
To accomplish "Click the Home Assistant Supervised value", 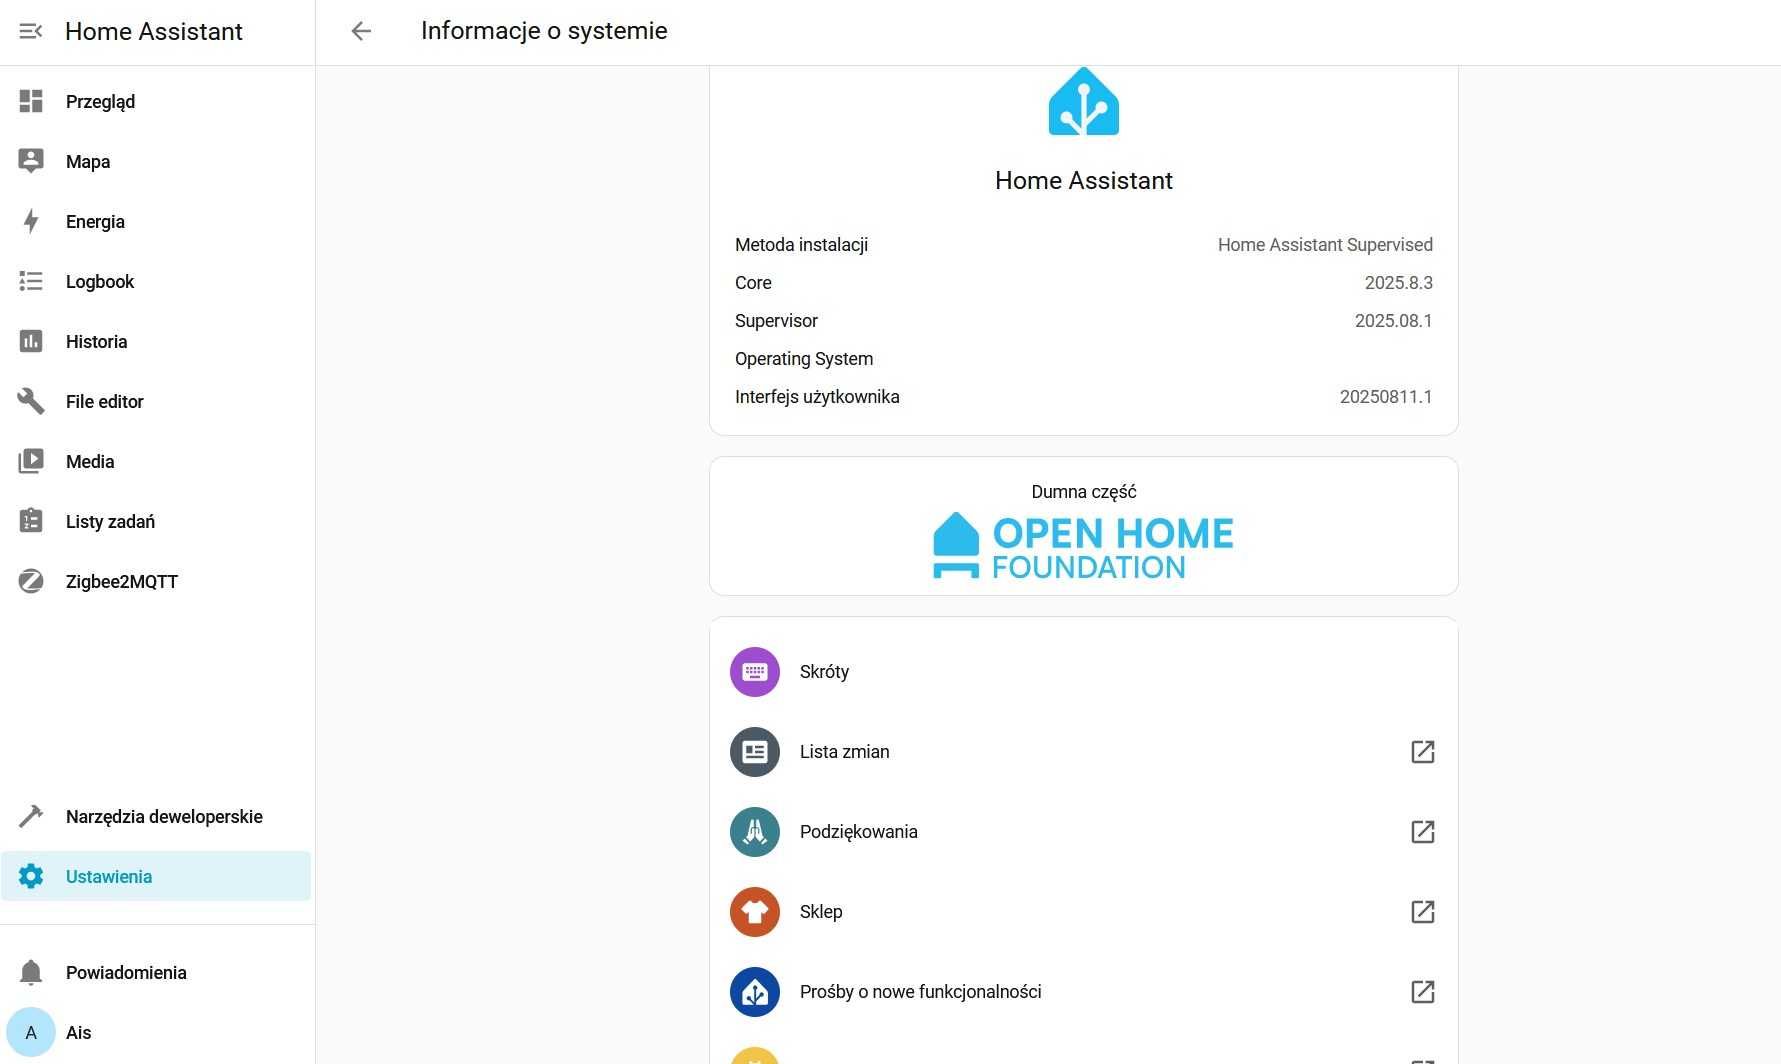I will (1325, 245).
